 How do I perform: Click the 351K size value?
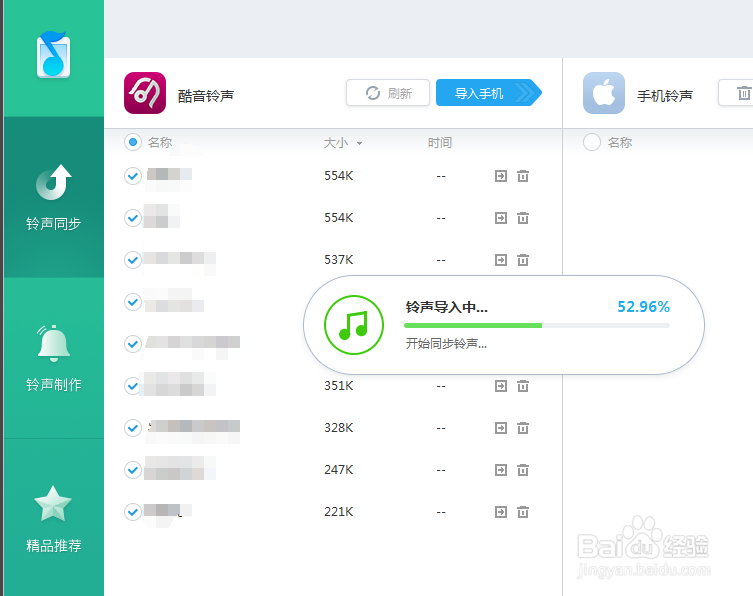tap(339, 386)
